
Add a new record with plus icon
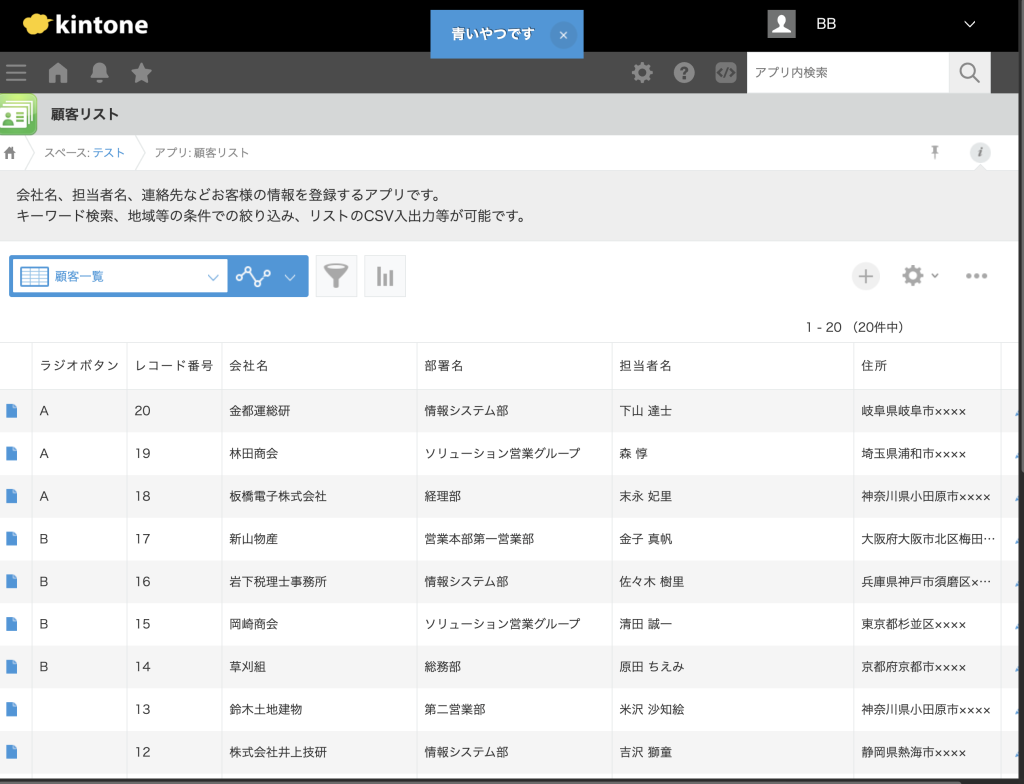click(865, 277)
